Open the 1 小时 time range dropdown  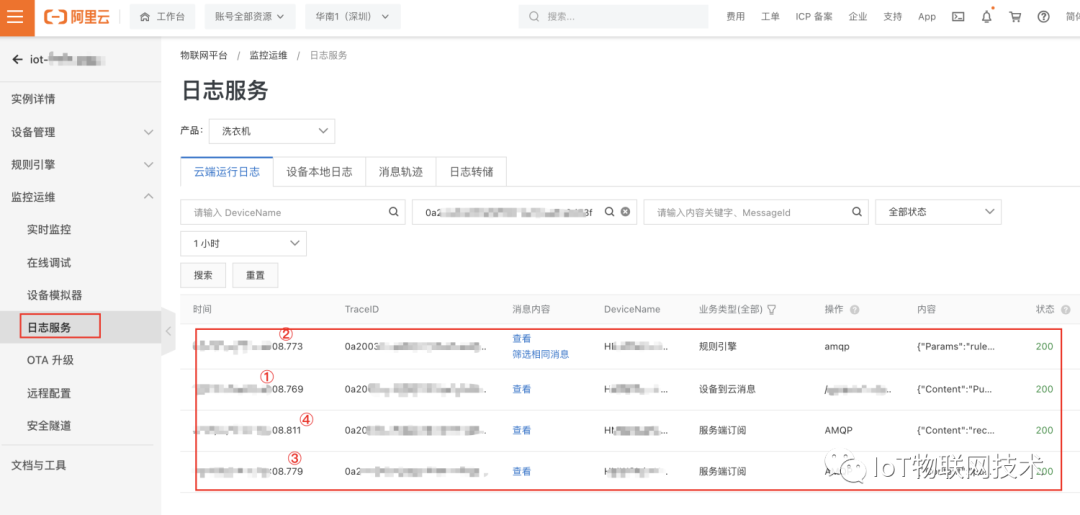click(x=243, y=243)
